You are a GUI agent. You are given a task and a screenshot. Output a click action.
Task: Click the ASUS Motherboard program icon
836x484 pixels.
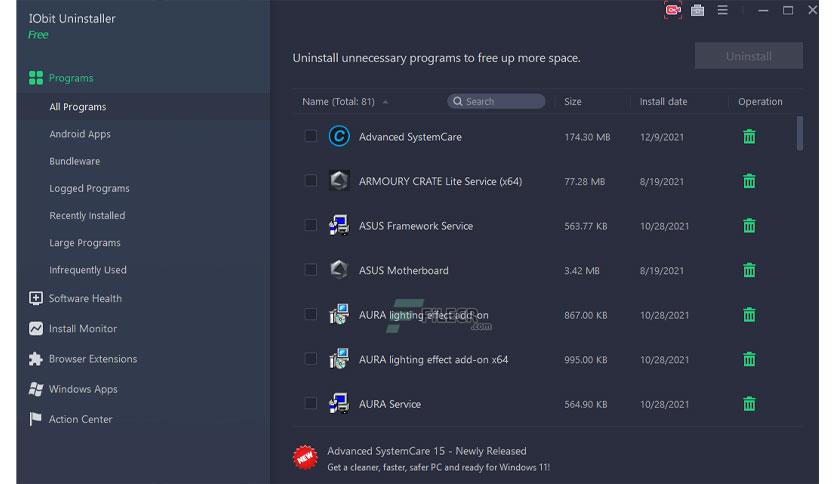[x=339, y=270]
